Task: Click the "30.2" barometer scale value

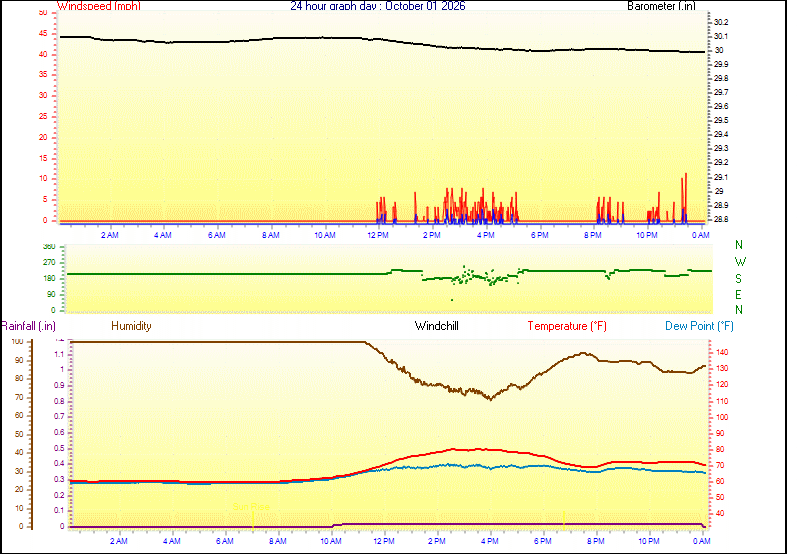Action: pyautogui.click(x=721, y=22)
